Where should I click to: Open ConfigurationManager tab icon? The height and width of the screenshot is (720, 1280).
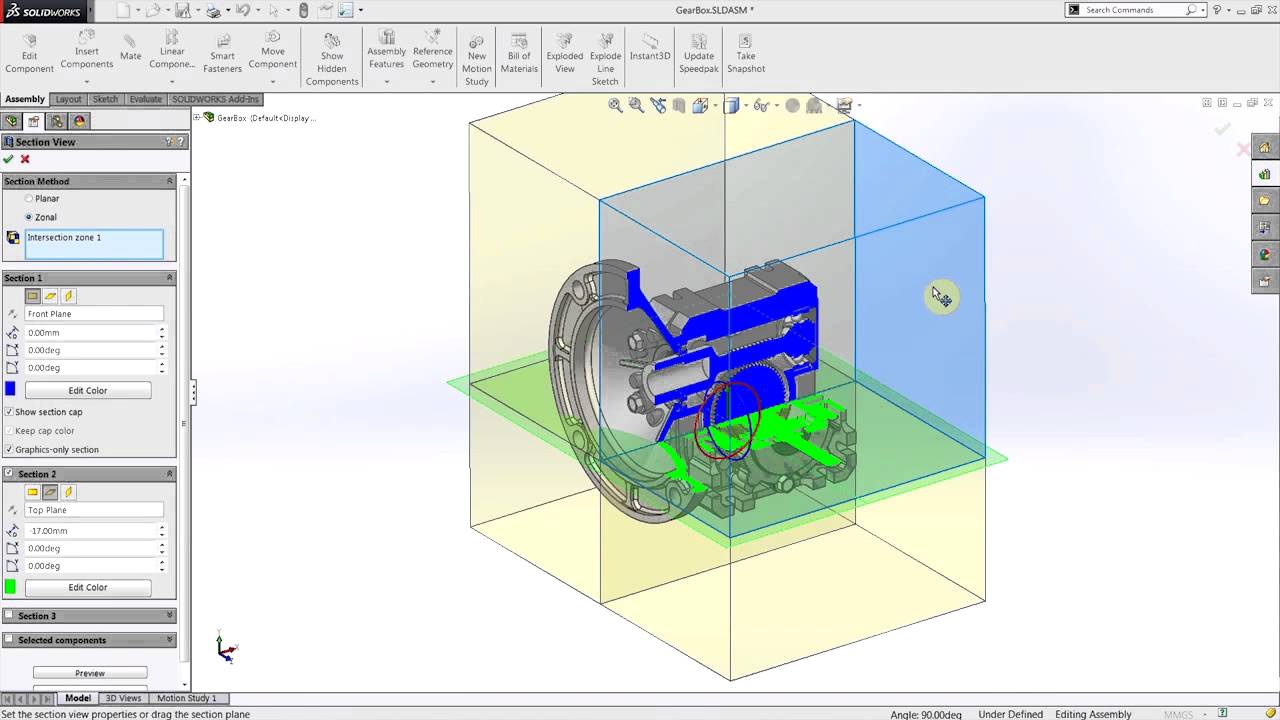[x=57, y=121]
